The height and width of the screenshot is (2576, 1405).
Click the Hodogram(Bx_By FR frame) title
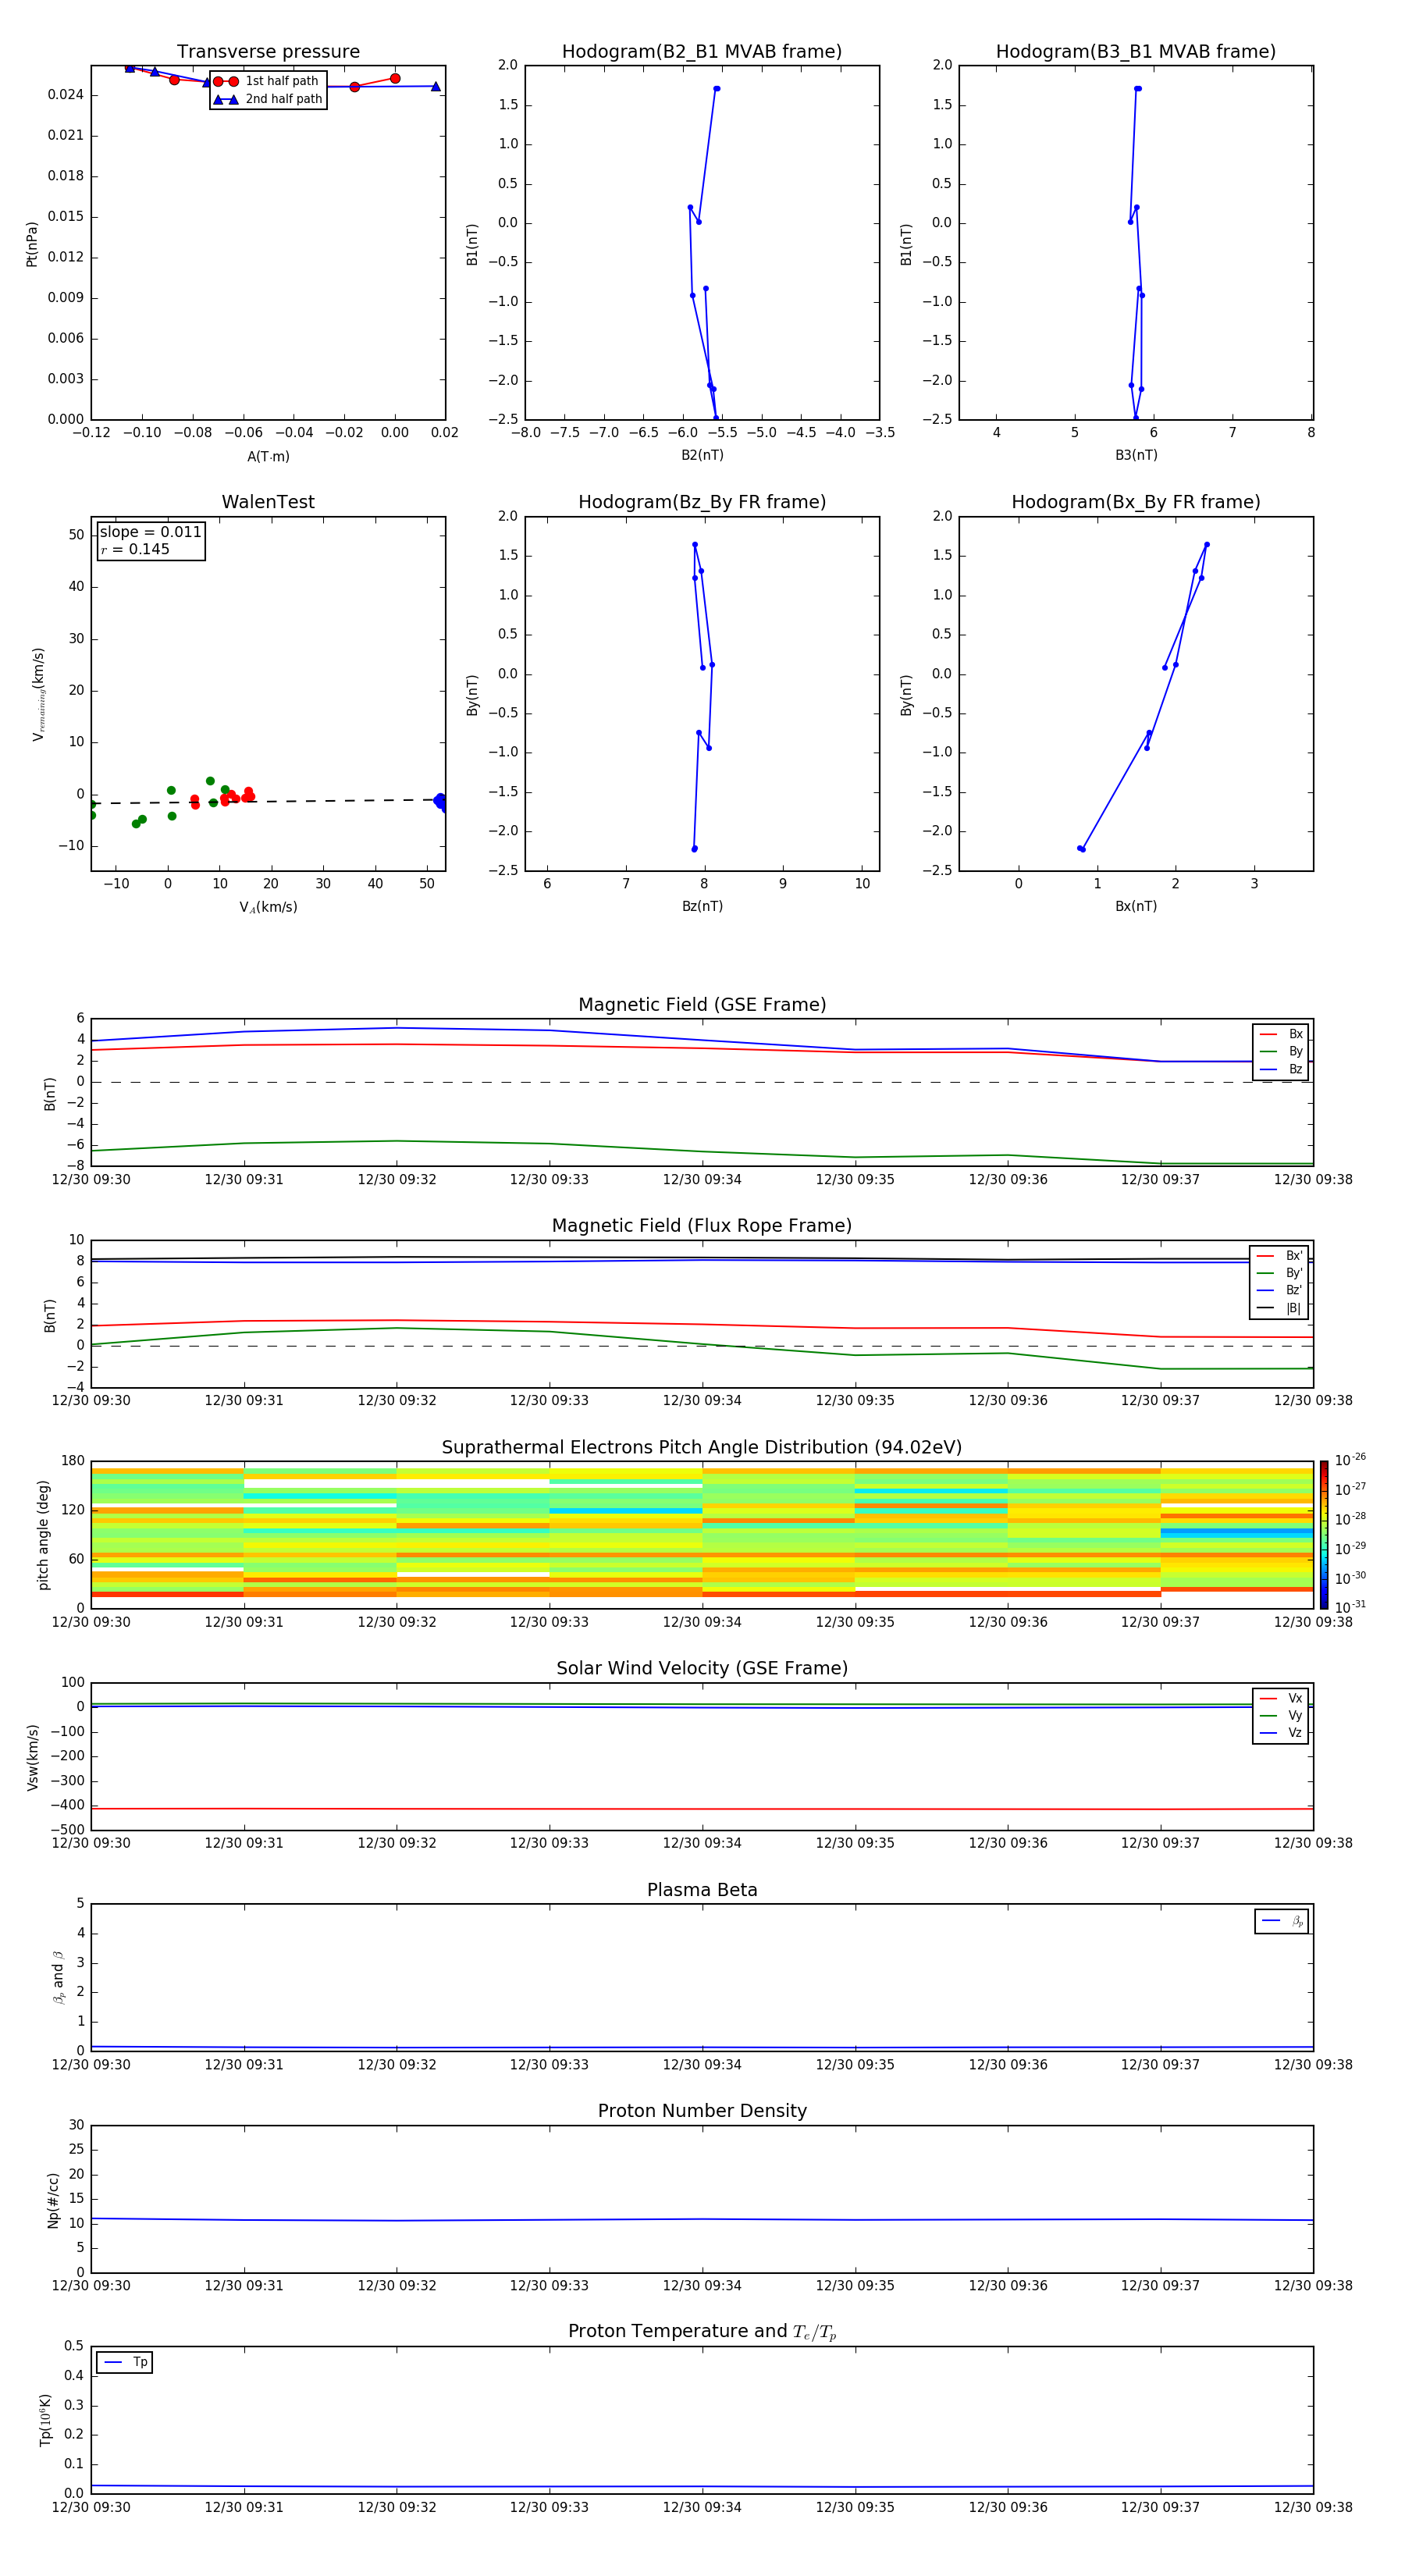[x=1135, y=502]
